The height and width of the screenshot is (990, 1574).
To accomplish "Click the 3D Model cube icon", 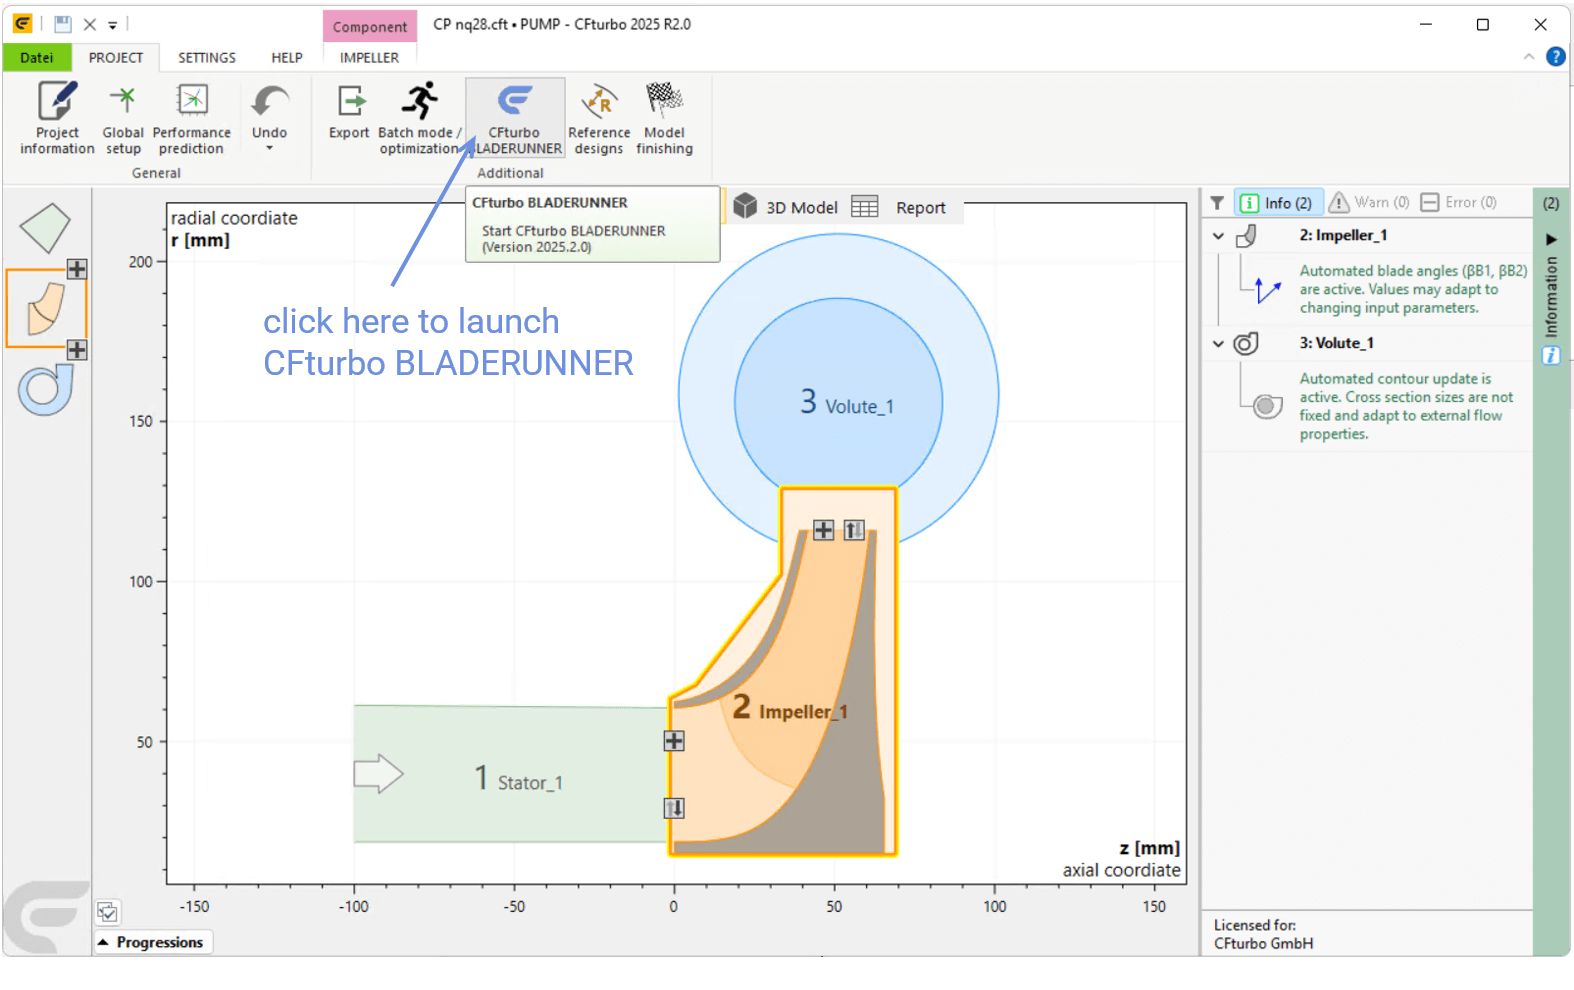I will 745,206.
